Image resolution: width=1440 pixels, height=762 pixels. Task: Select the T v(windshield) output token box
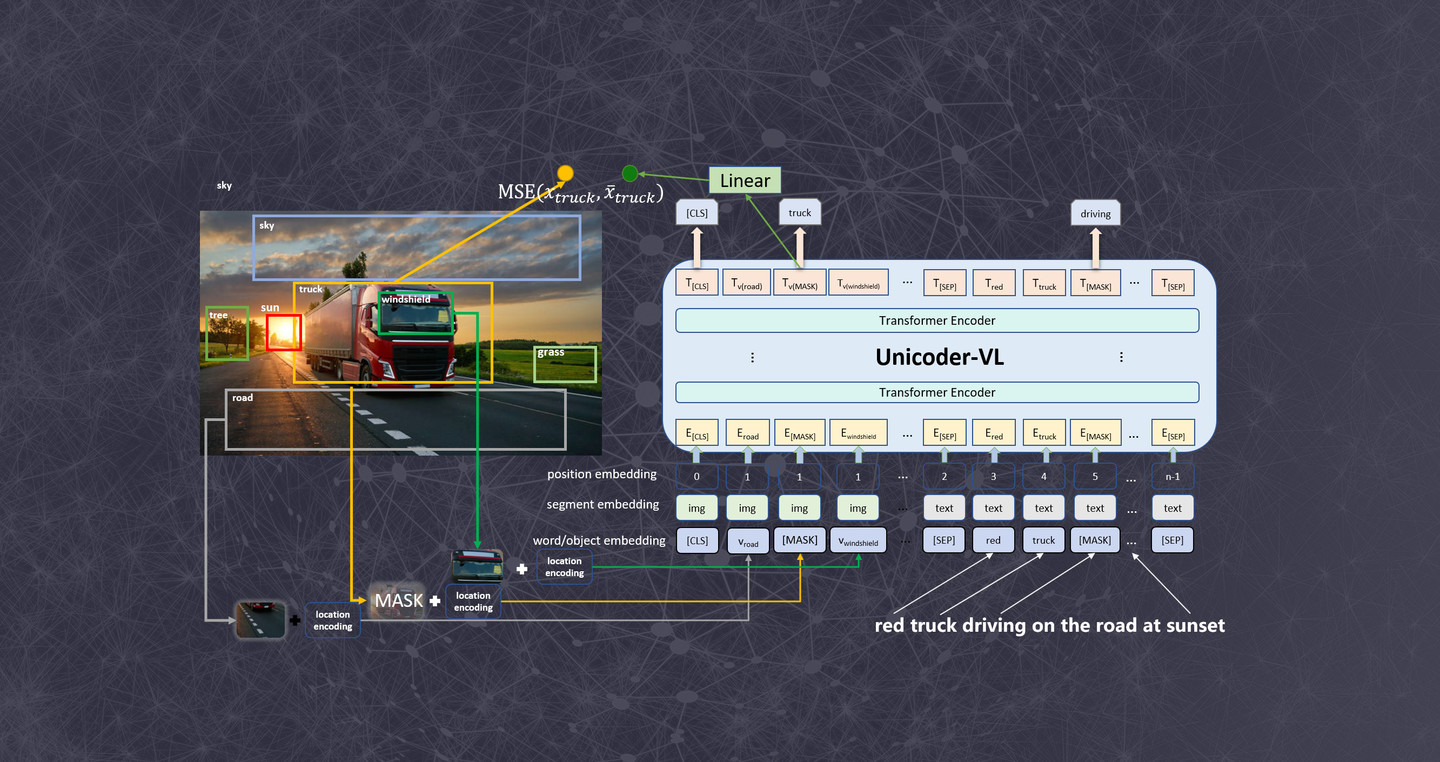[858, 285]
